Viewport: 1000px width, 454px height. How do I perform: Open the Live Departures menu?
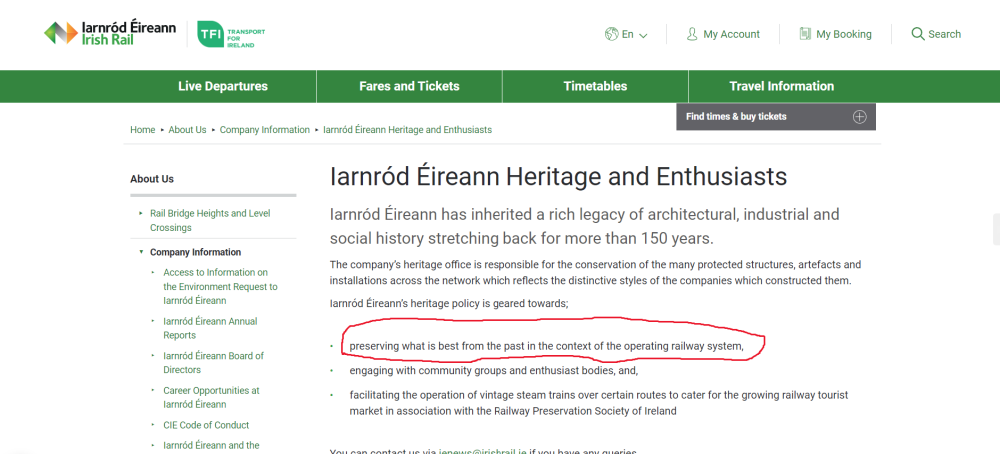coord(223,86)
